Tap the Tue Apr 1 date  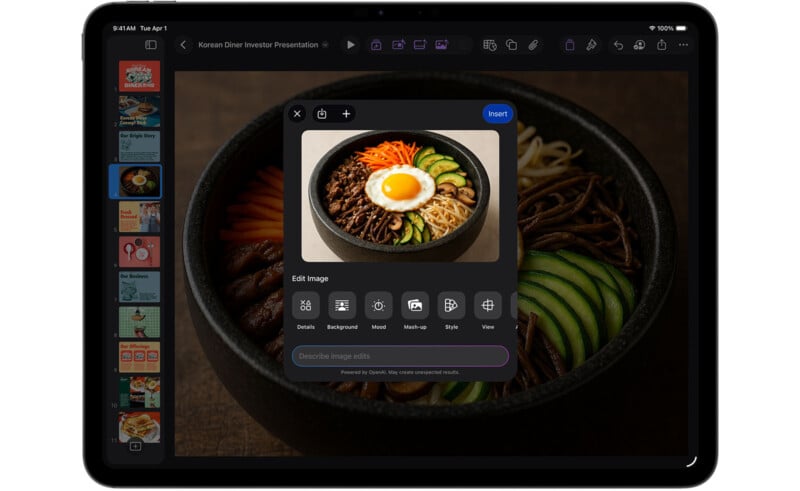click(153, 28)
